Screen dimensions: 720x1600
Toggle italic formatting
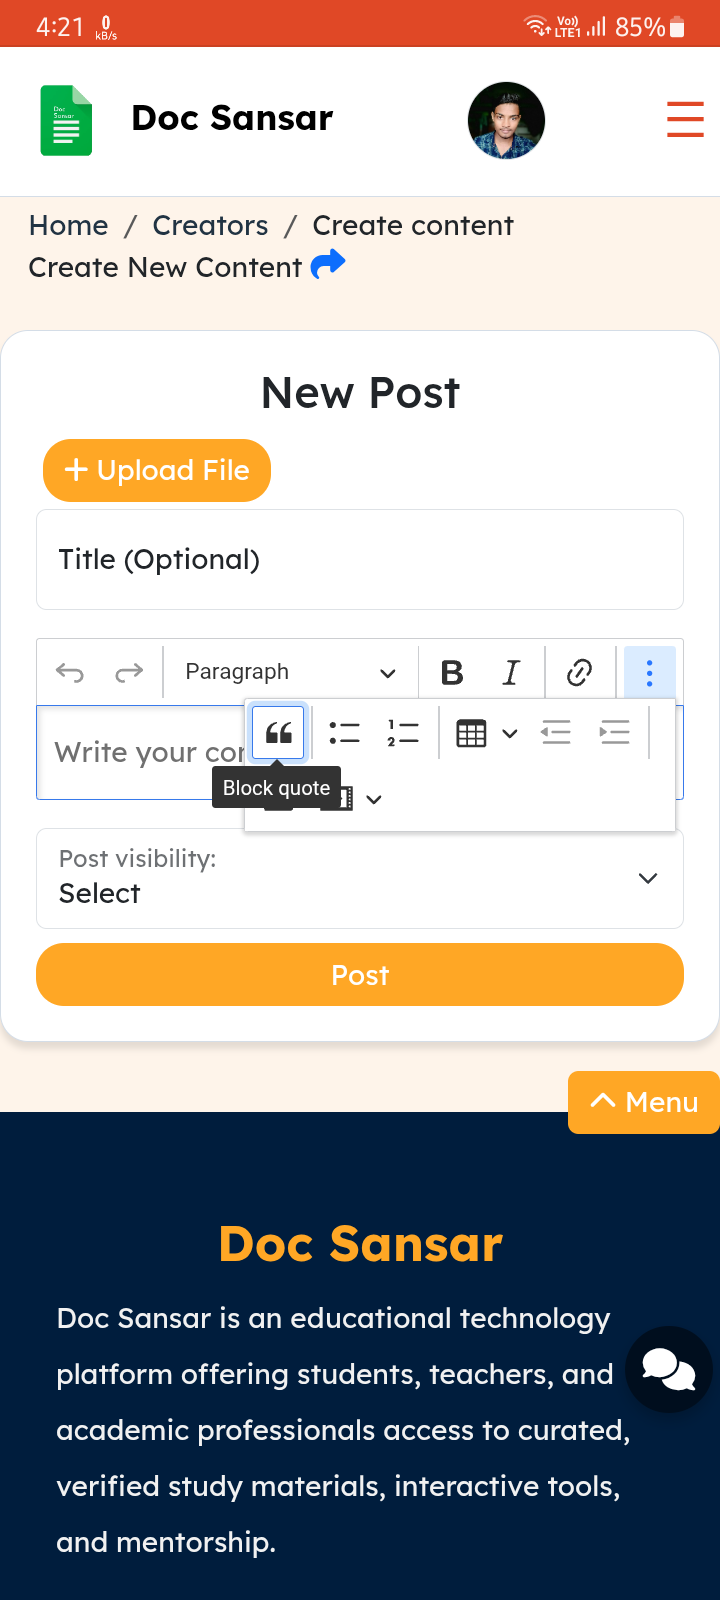pyautogui.click(x=511, y=672)
